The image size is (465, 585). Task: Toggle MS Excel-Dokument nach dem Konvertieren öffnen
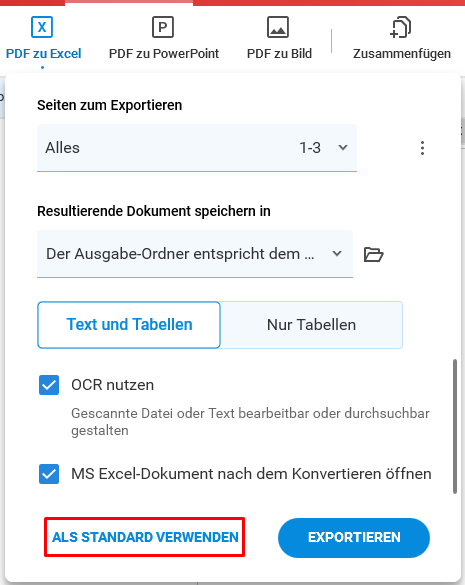coord(49,474)
